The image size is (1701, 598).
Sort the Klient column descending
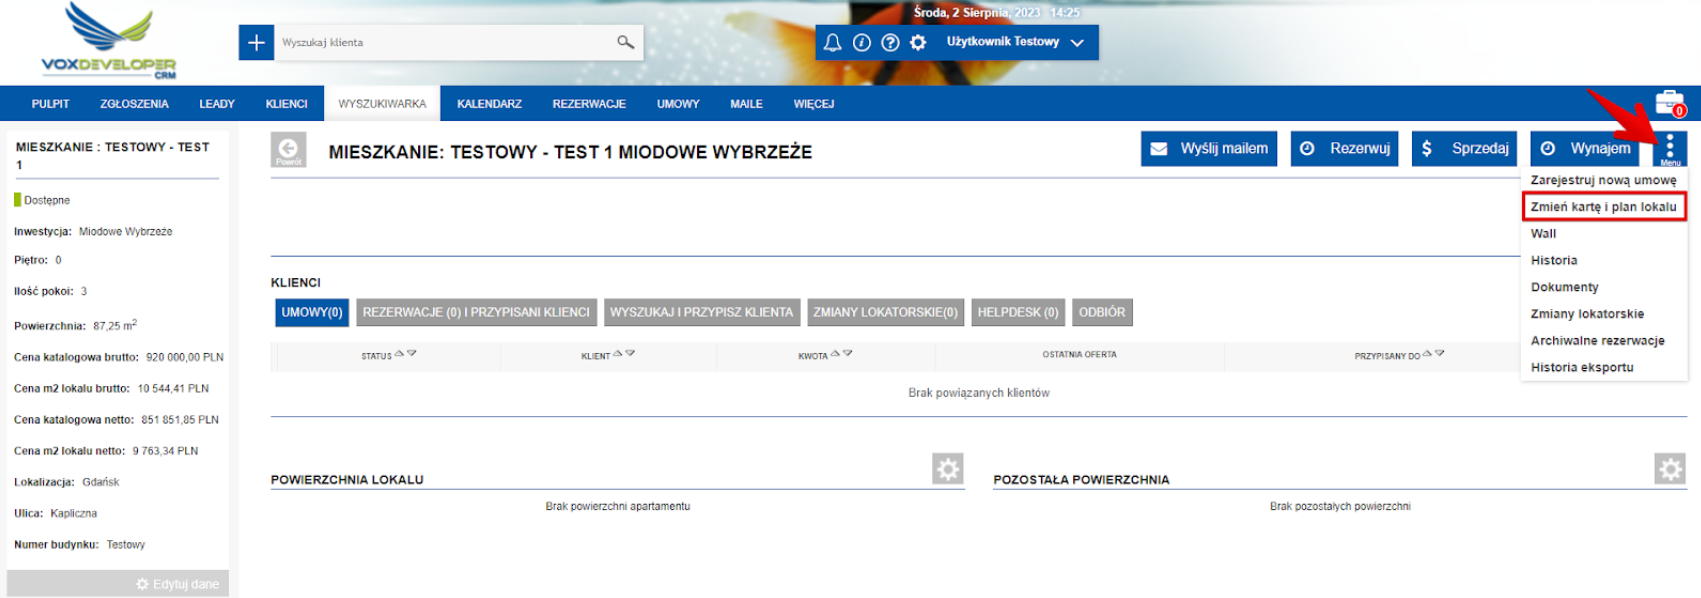click(x=630, y=353)
